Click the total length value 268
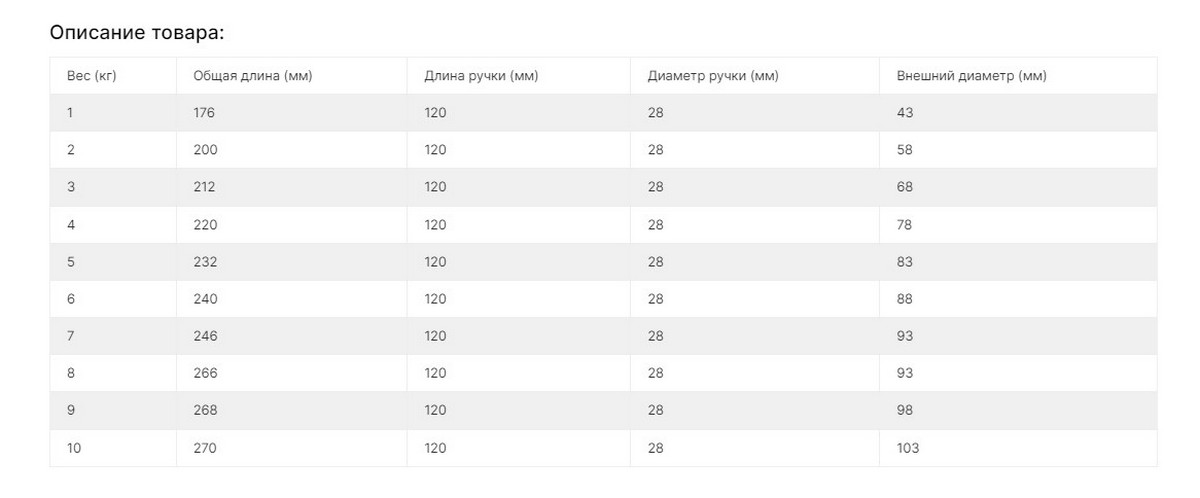Viewport: 1200px width, 498px height. (x=205, y=410)
